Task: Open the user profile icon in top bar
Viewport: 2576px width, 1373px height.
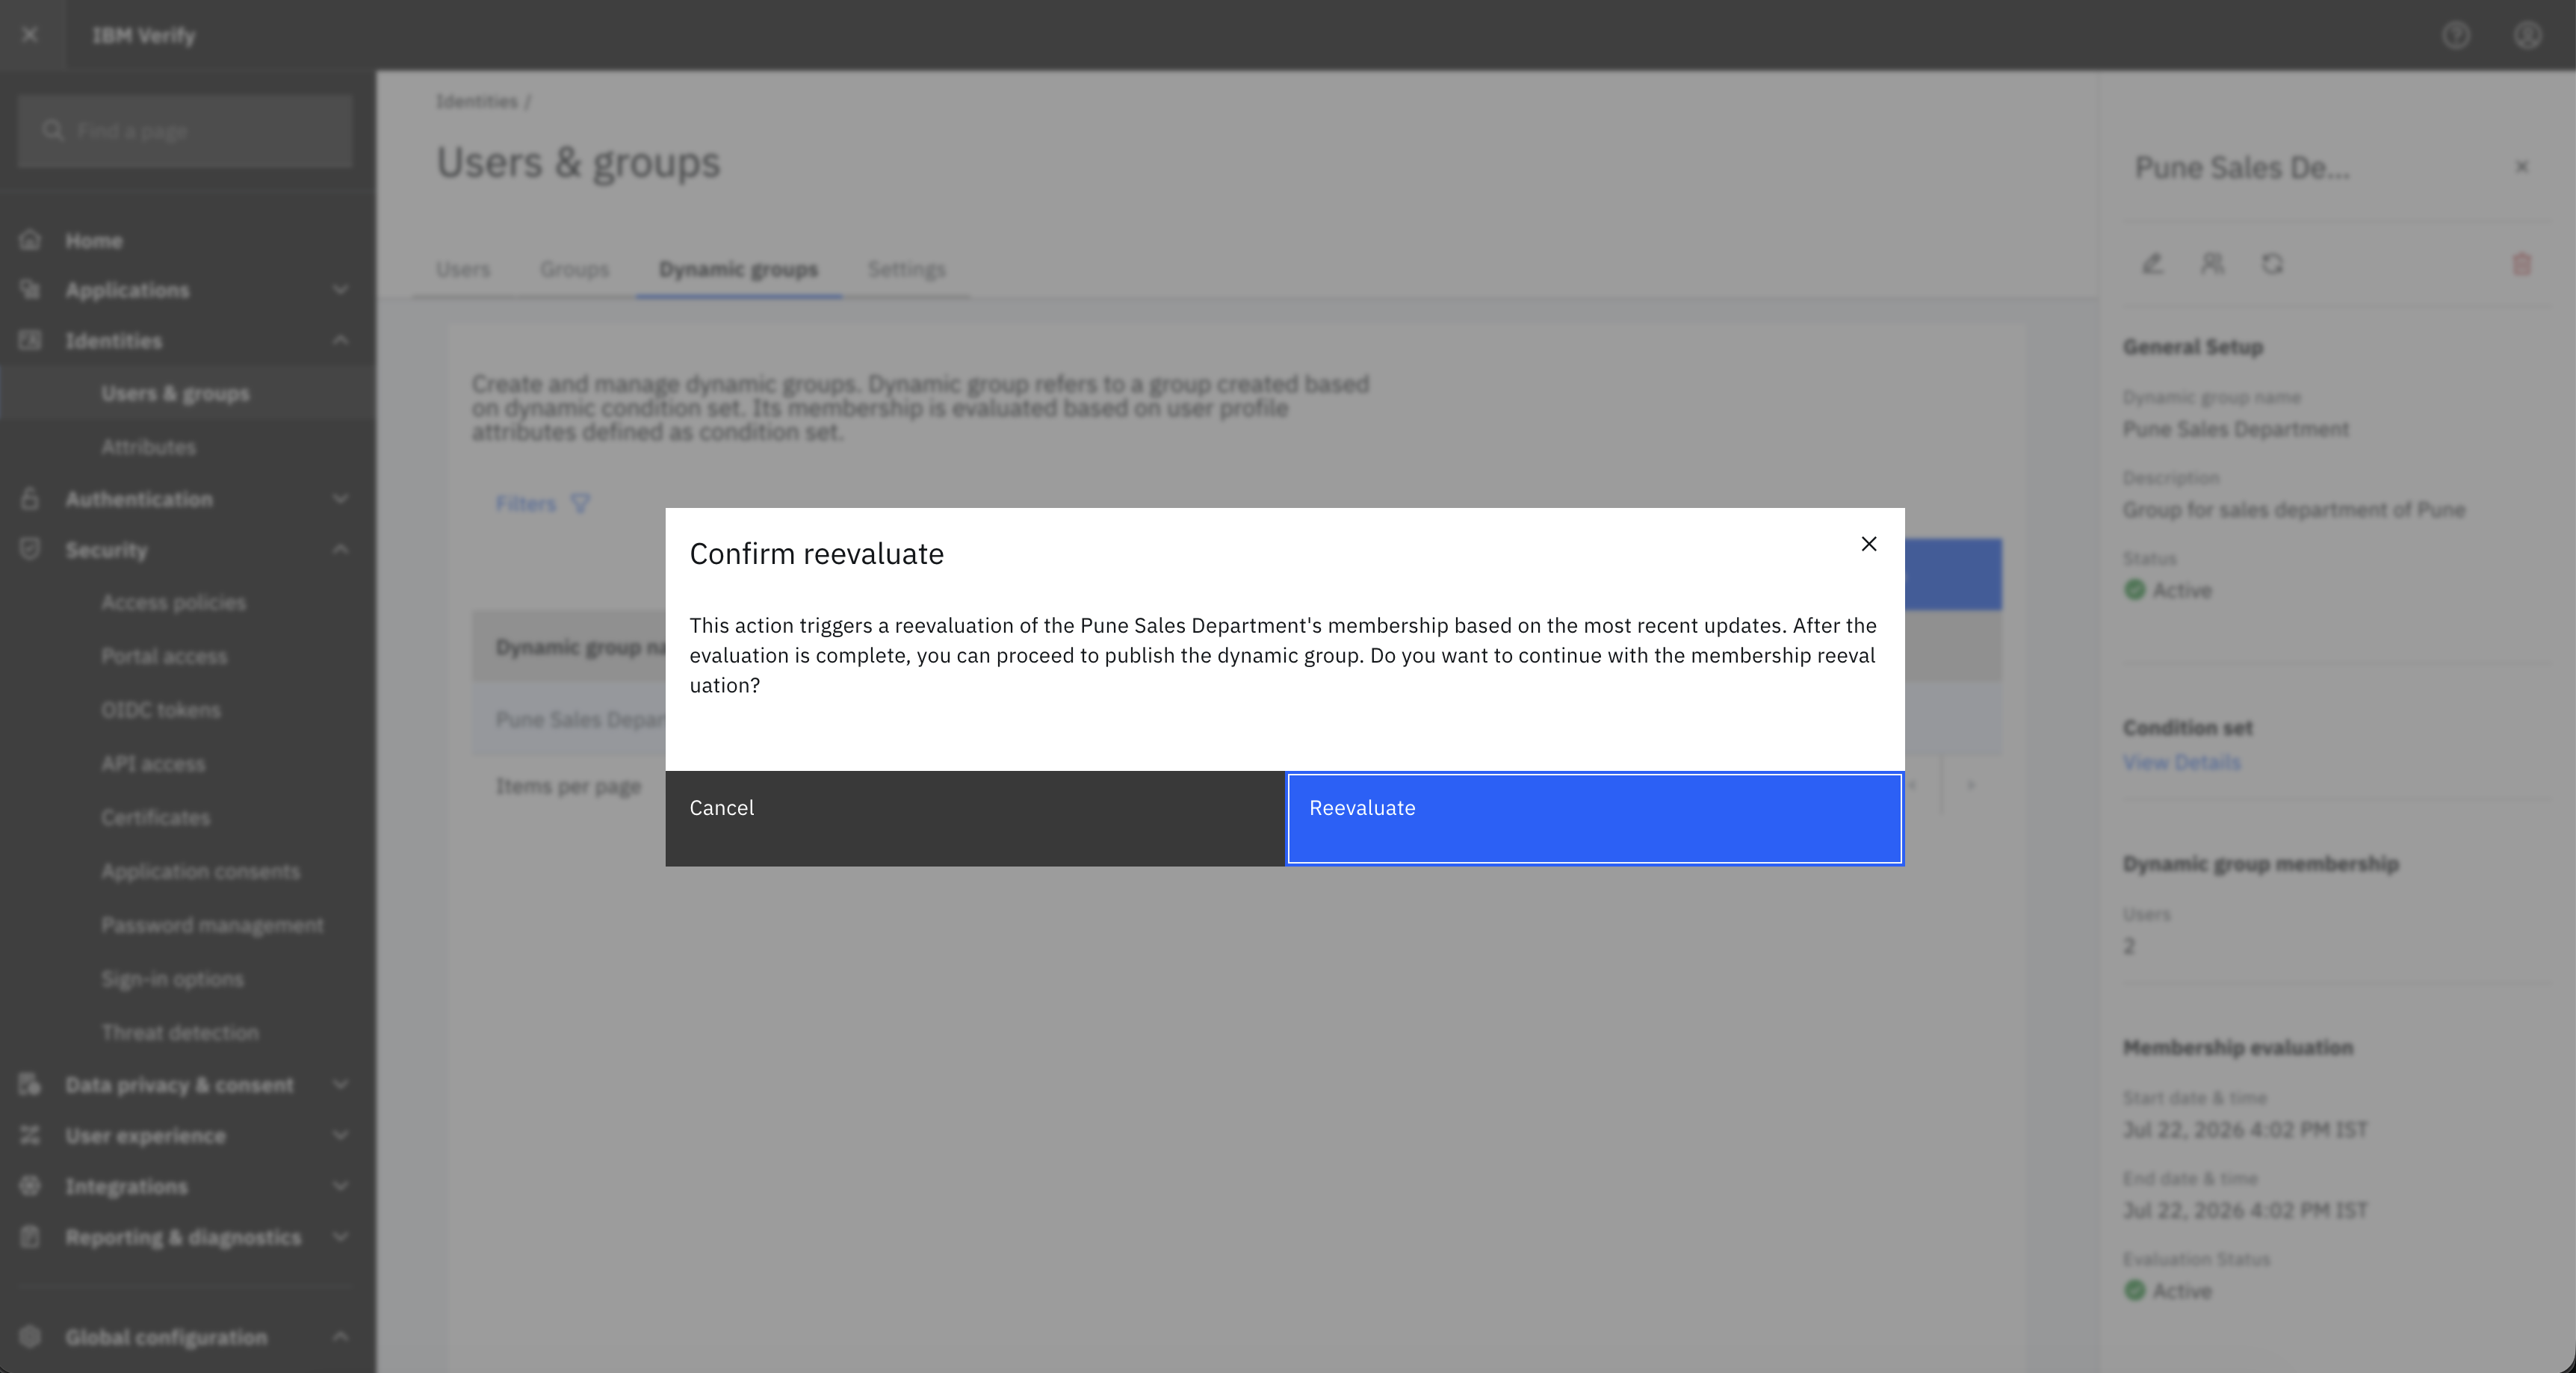Action: 2527,35
